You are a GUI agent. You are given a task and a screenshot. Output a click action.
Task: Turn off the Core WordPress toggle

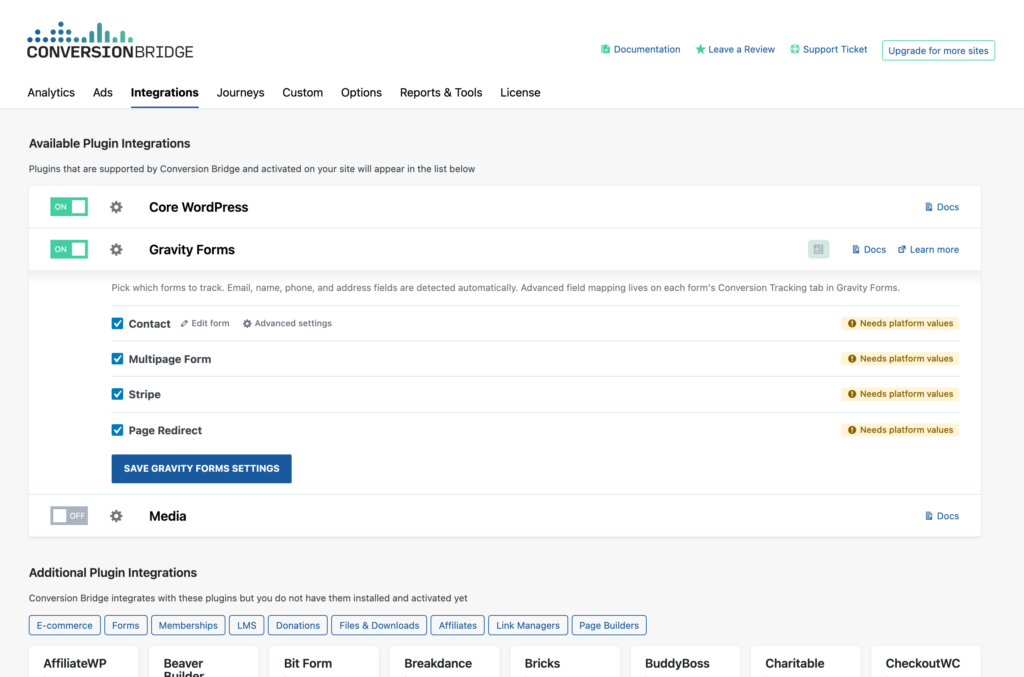69,207
